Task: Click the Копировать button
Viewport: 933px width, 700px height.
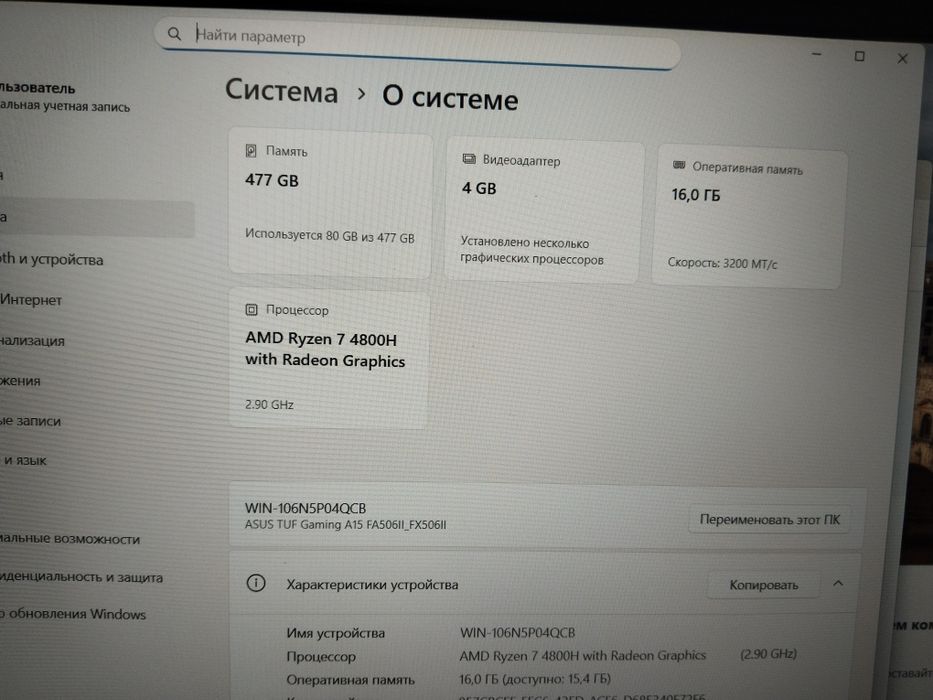Action: click(763, 585)
